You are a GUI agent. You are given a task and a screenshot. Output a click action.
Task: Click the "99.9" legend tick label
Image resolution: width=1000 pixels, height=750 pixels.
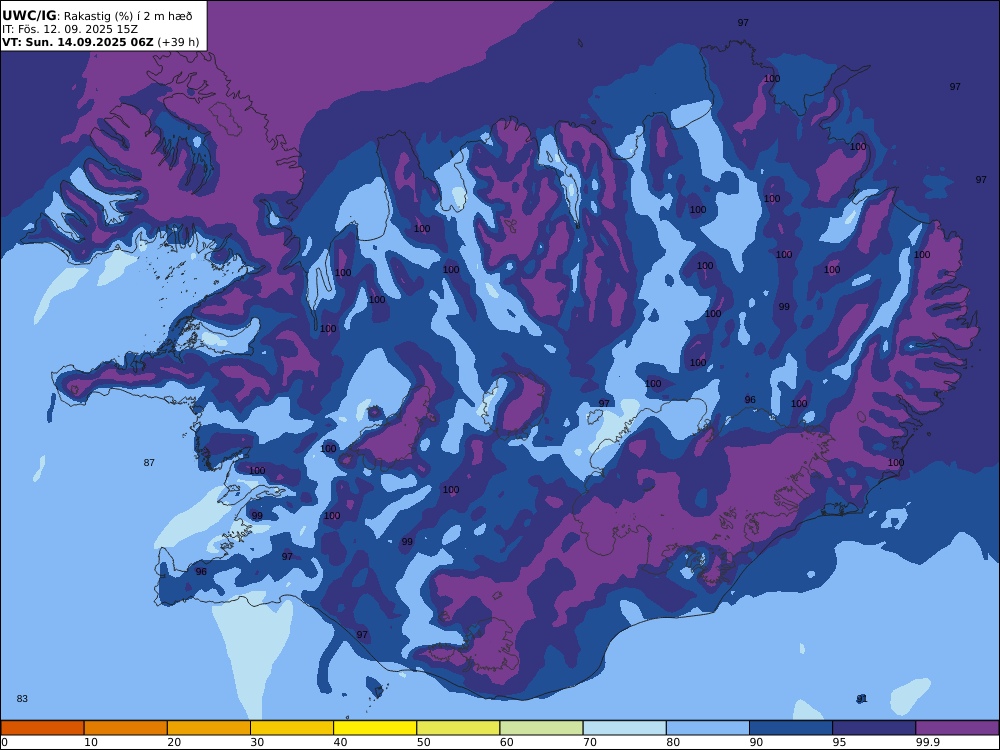[927, 742]
